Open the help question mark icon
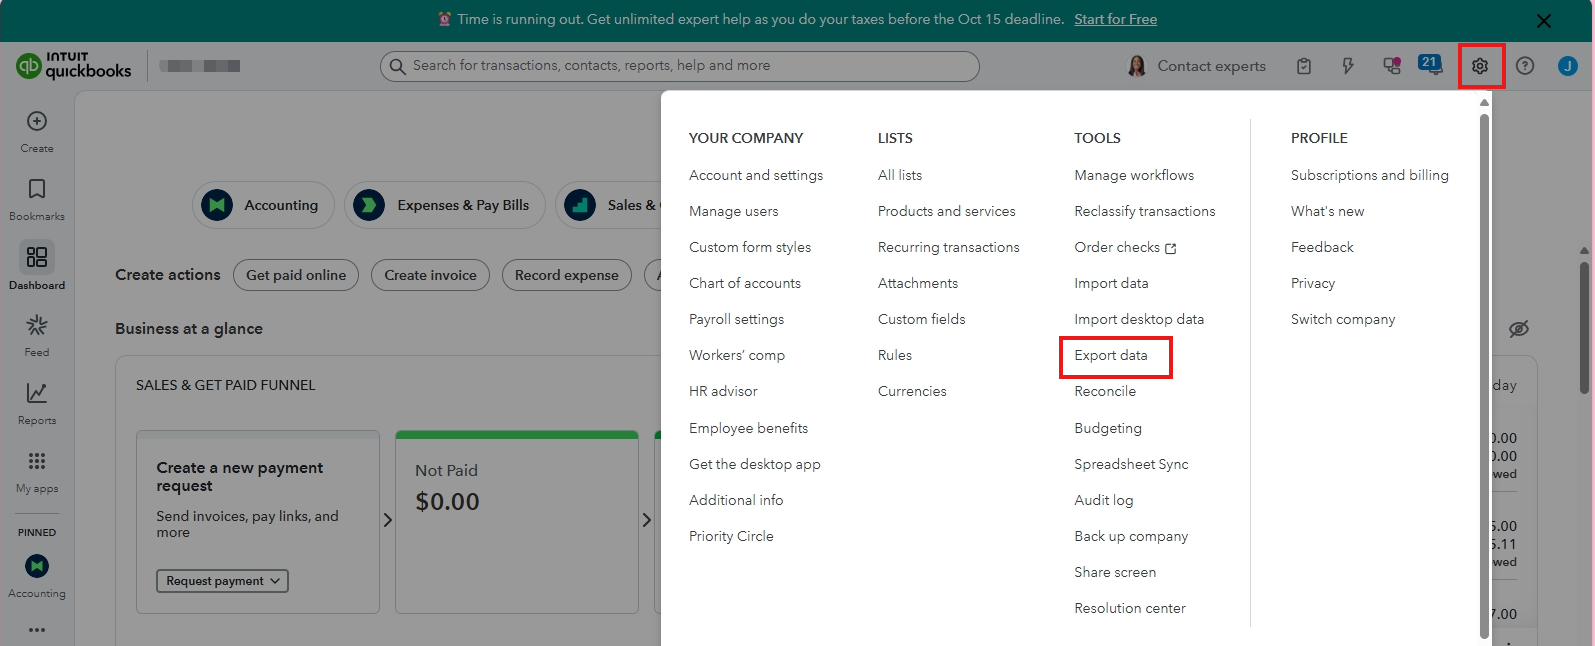The width and height of the screenshot is (1595, 646). [x=1524, y=66]
